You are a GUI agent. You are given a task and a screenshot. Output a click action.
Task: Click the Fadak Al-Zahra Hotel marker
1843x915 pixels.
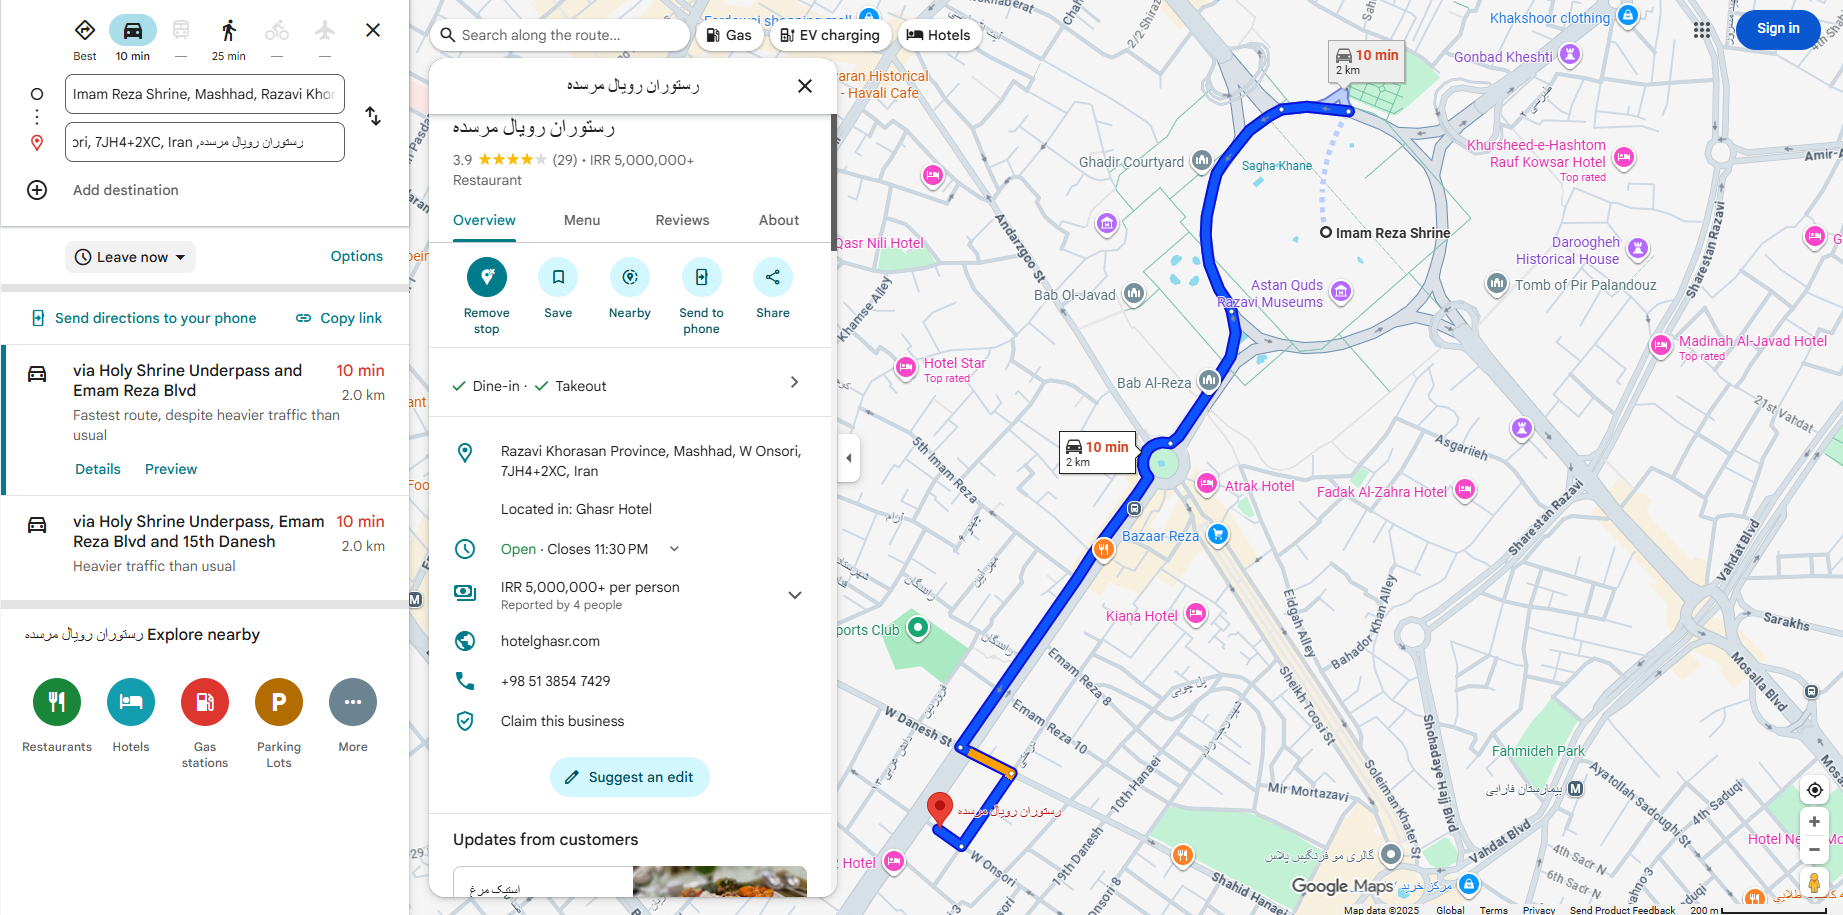1465,490
